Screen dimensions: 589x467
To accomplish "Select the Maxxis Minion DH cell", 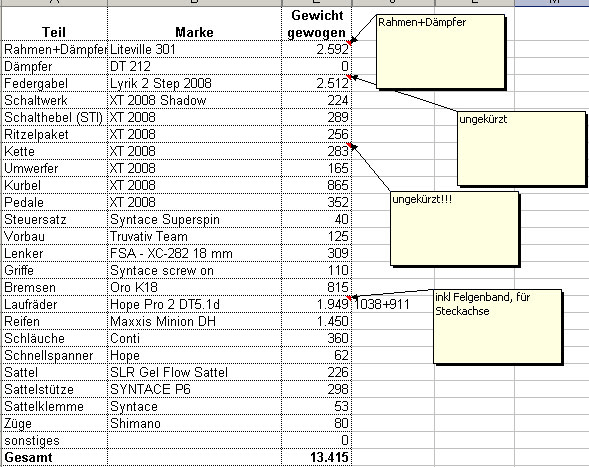I will click(195, 322).
